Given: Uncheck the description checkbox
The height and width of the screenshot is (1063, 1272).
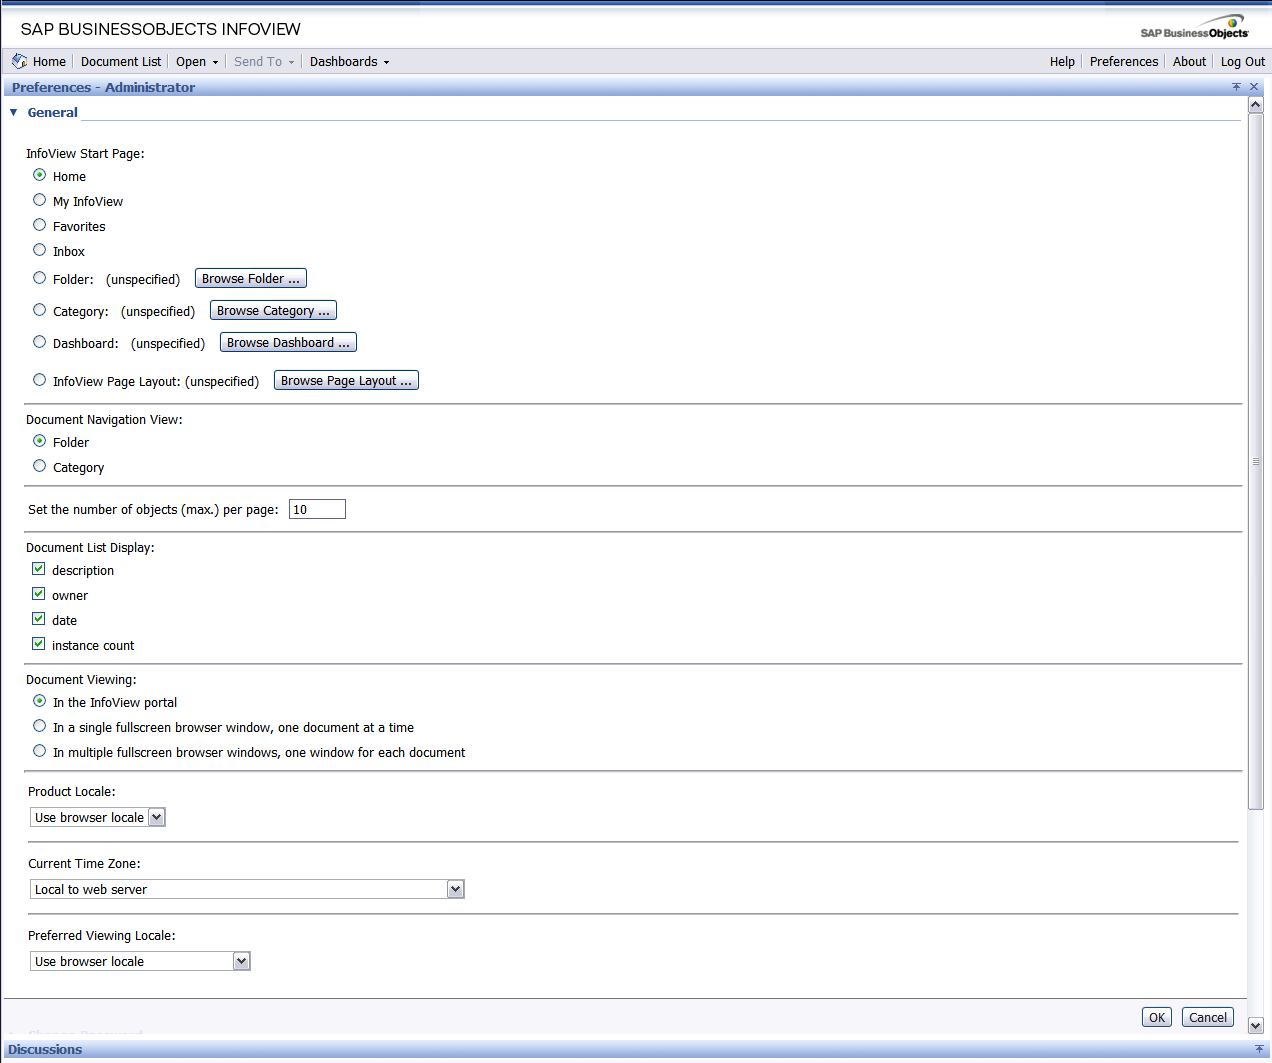Looking at the screenshot, I should tap(39, 569).
